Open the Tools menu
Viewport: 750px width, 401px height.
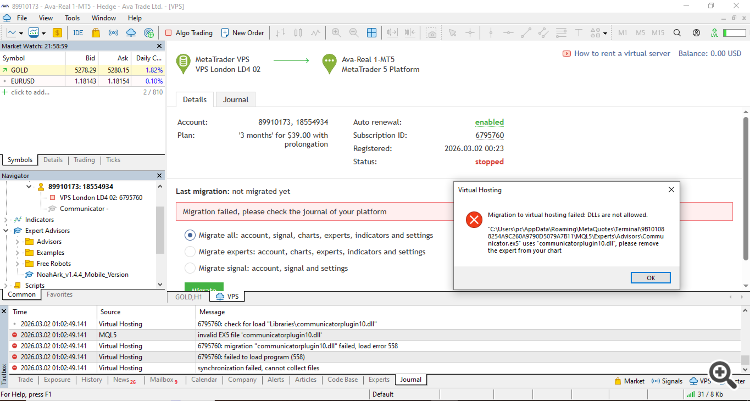(x=72, y=18)
